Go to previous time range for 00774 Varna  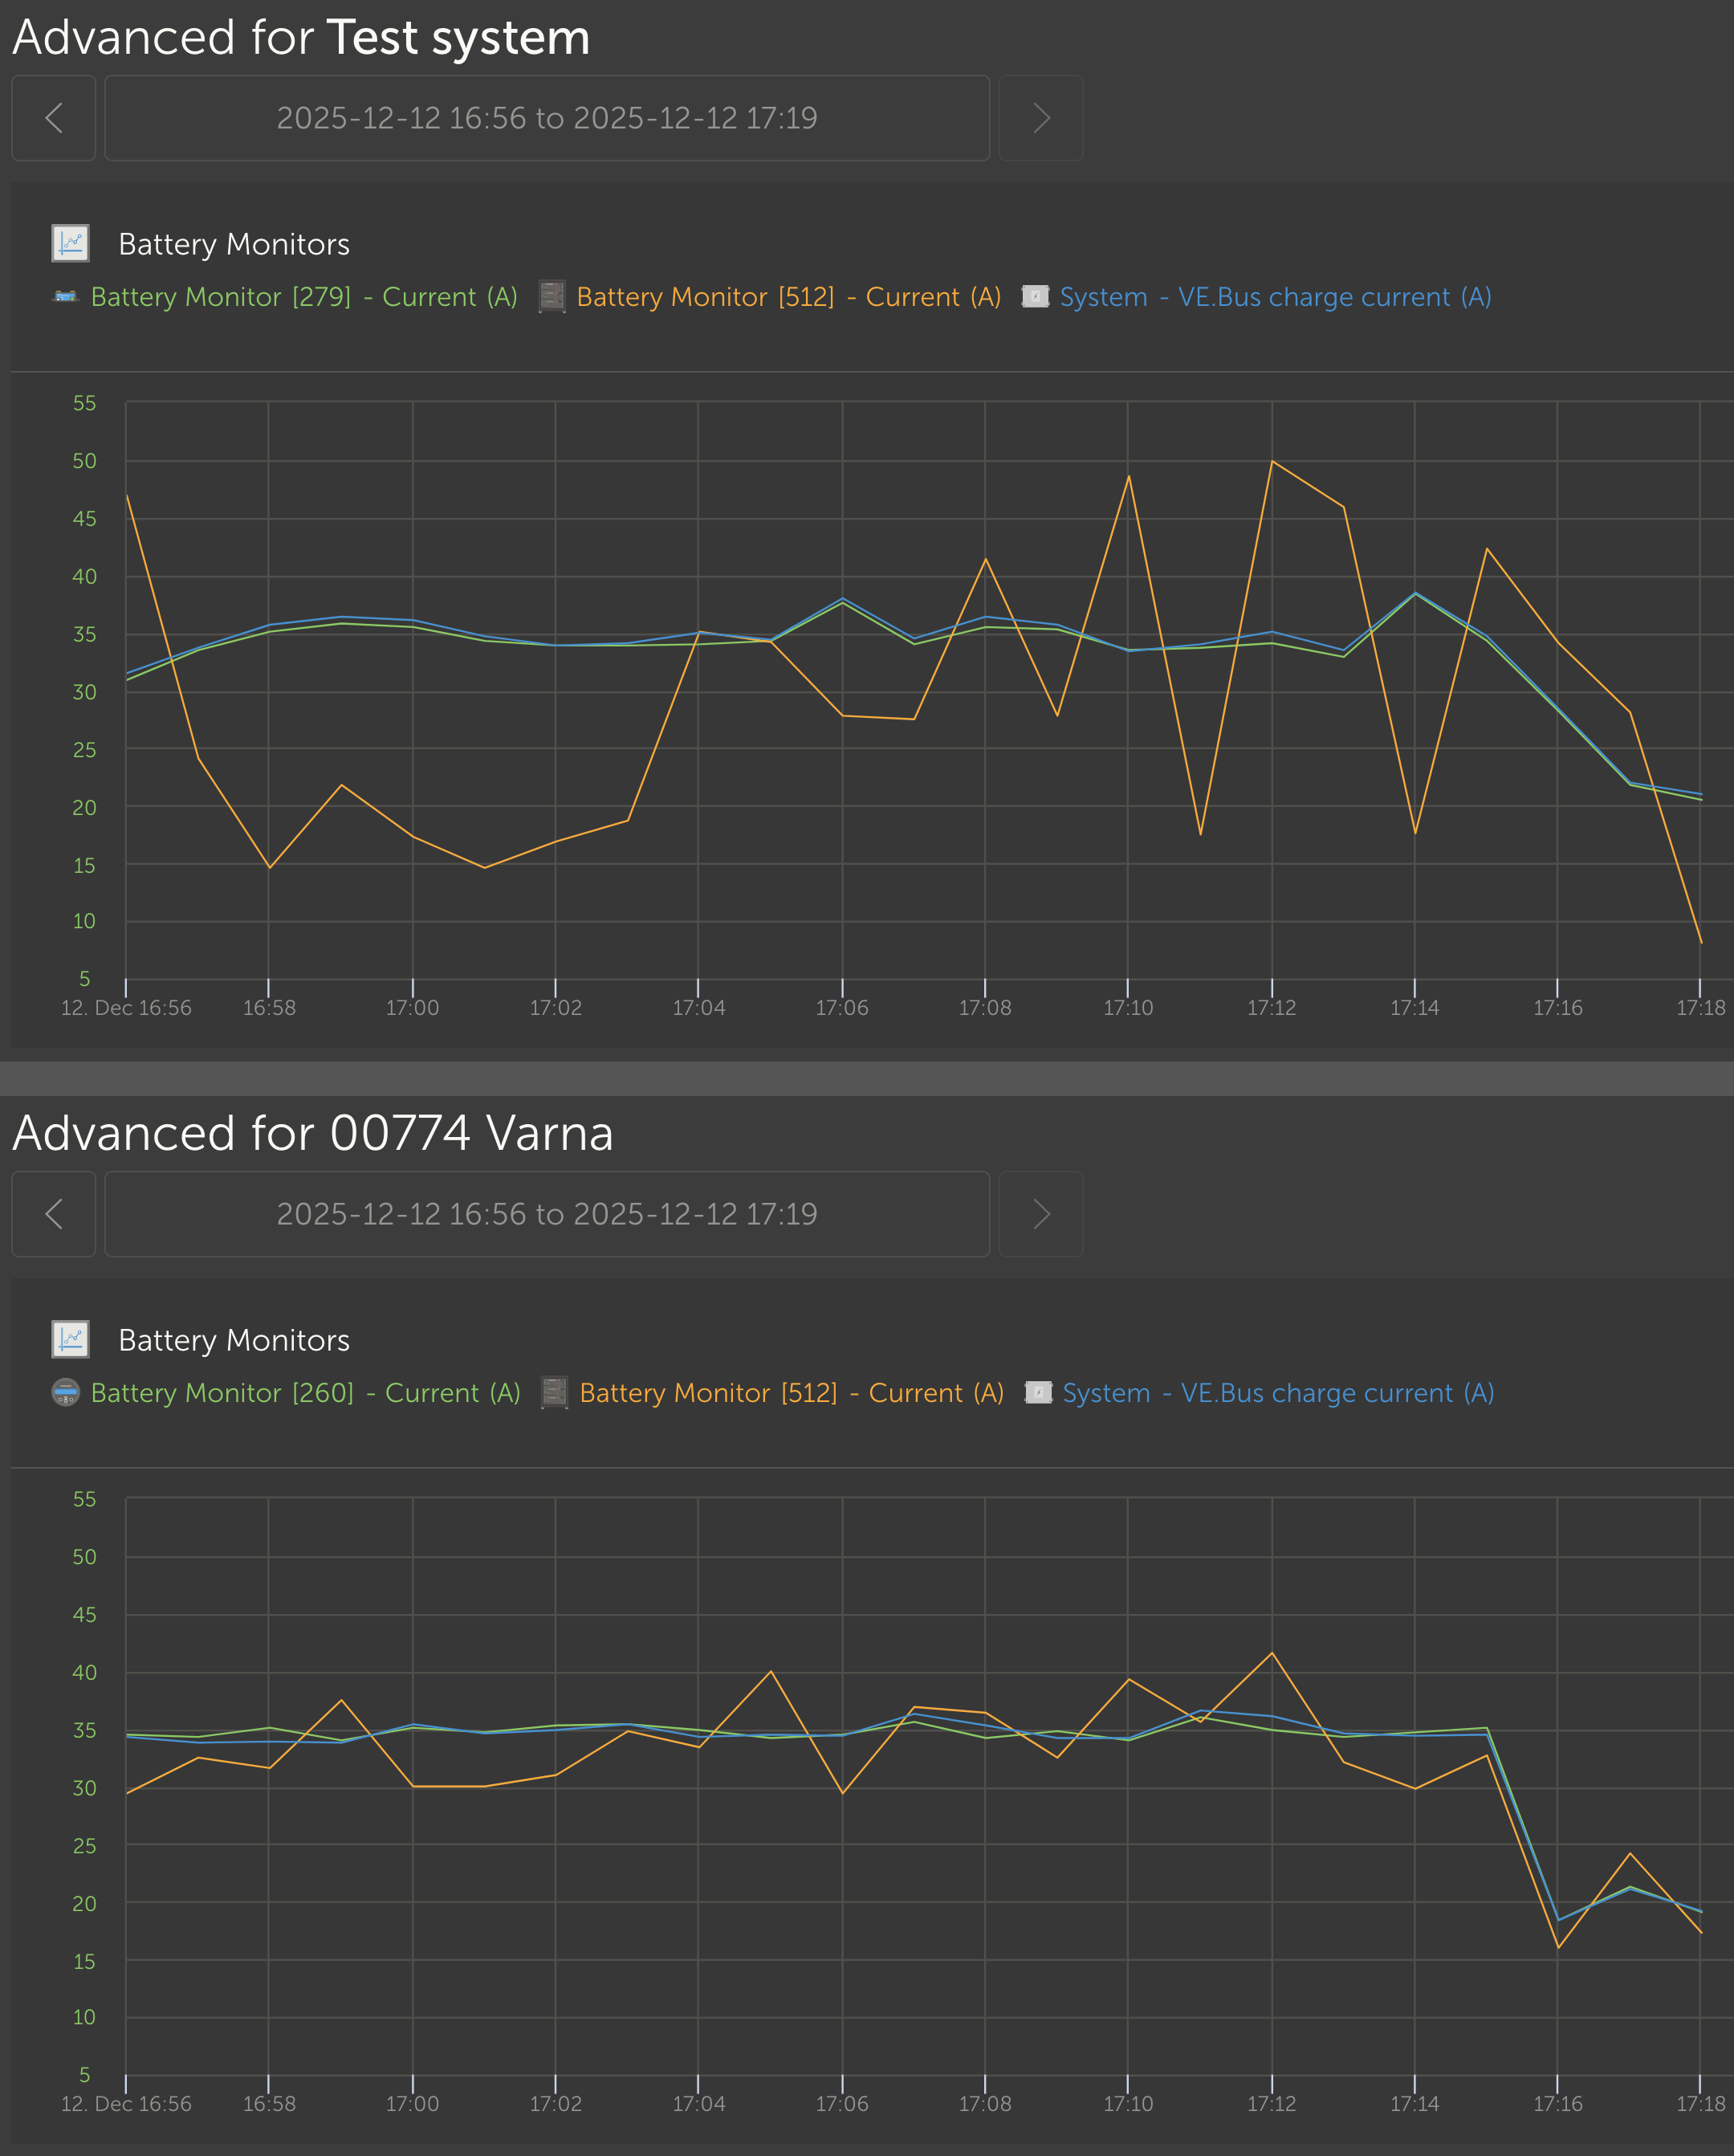pos(54,1214)
